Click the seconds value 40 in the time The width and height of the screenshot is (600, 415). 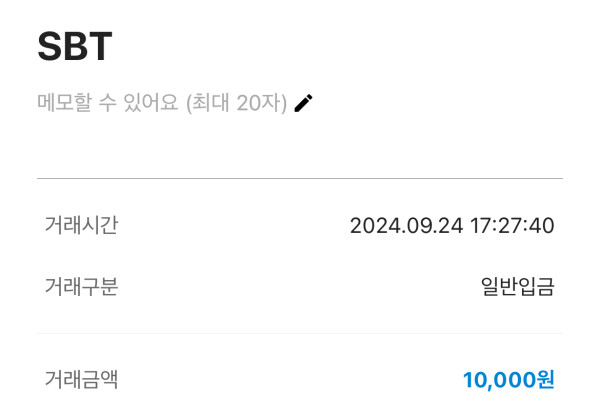tap(541, 226)
